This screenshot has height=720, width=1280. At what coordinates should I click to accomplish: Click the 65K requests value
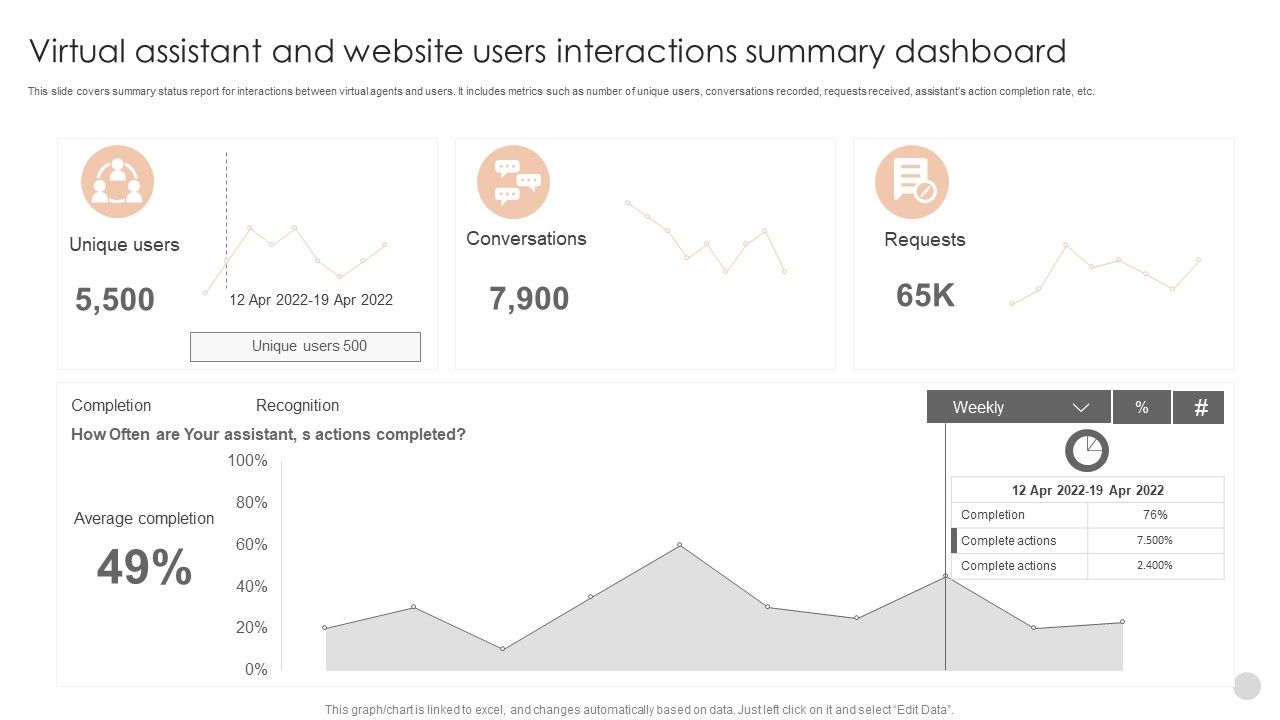click(x=925, y=296)
